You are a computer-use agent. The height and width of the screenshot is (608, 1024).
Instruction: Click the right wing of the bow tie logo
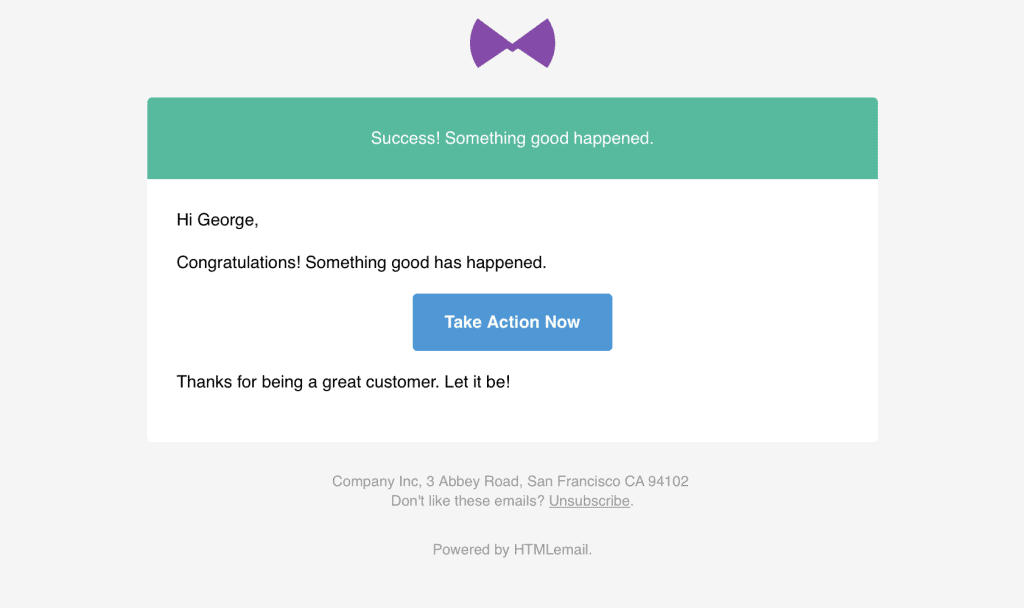(536, 43)
